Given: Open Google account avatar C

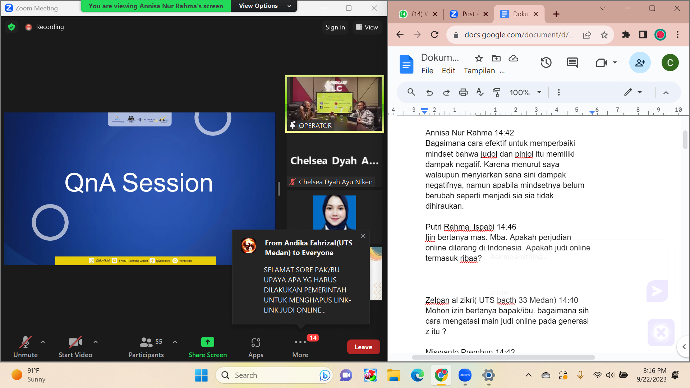Looking at the screenshot, I should (x=670, y=63).
